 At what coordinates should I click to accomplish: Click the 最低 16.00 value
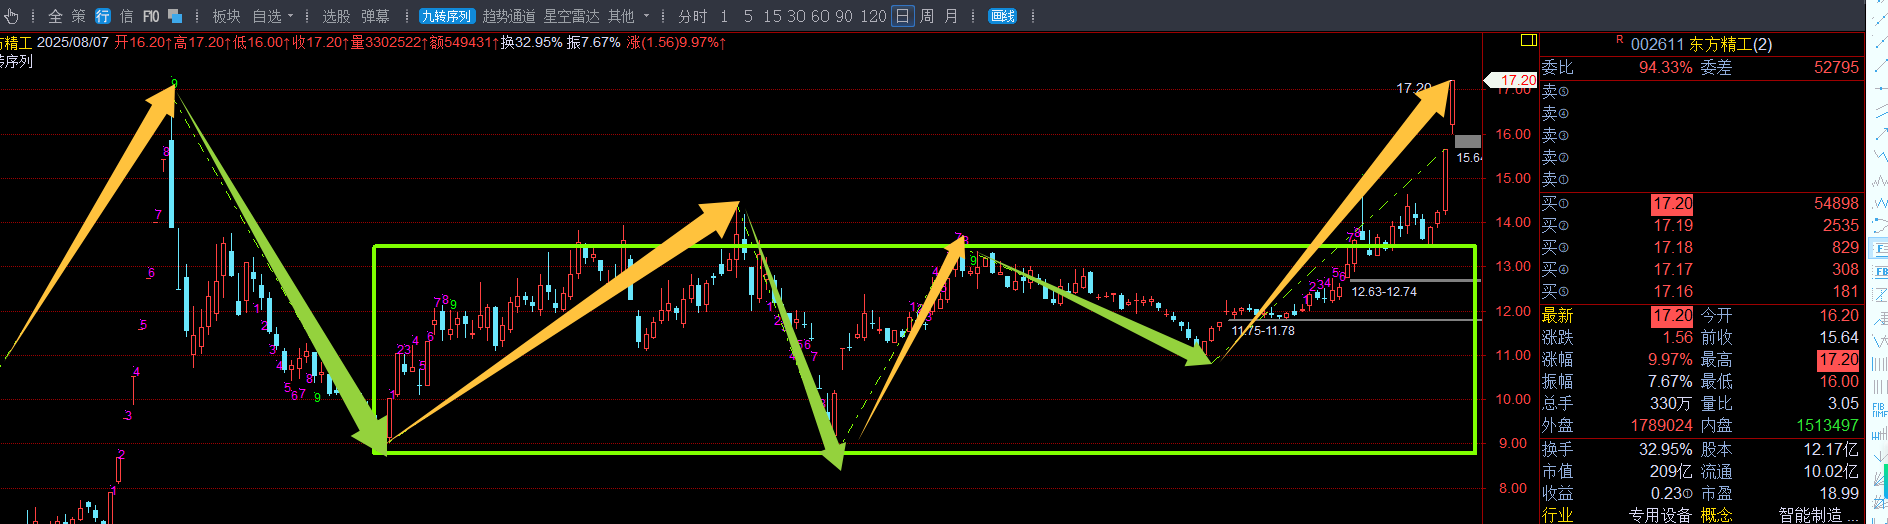(1839, 381)
